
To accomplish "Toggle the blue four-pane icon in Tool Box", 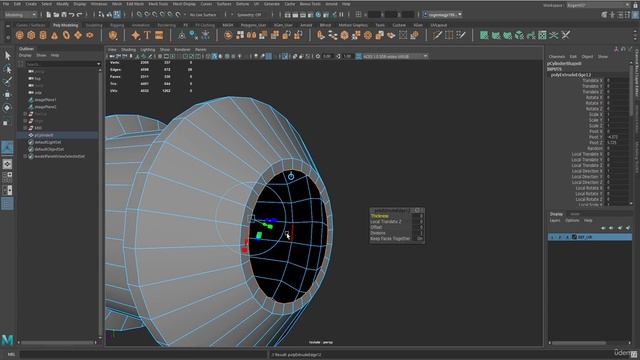I will 7,203.
